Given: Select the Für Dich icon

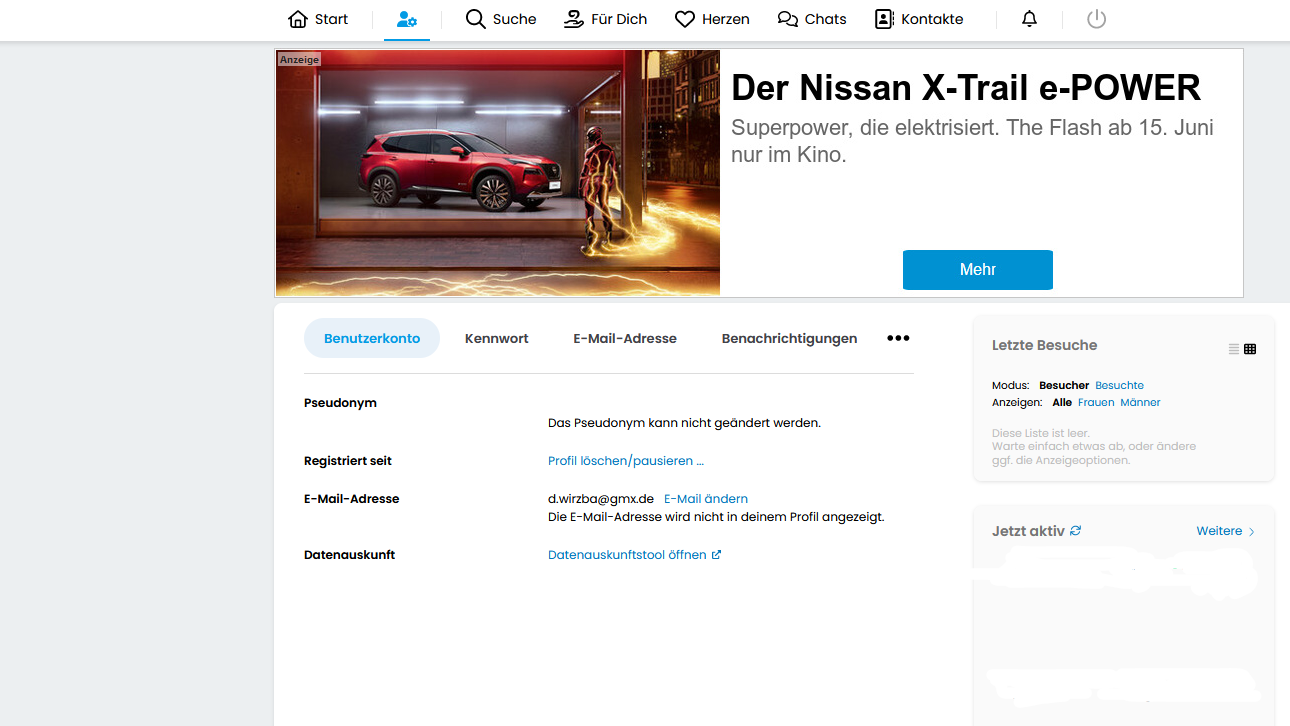Looking at the screenshot, I should 573,18.
